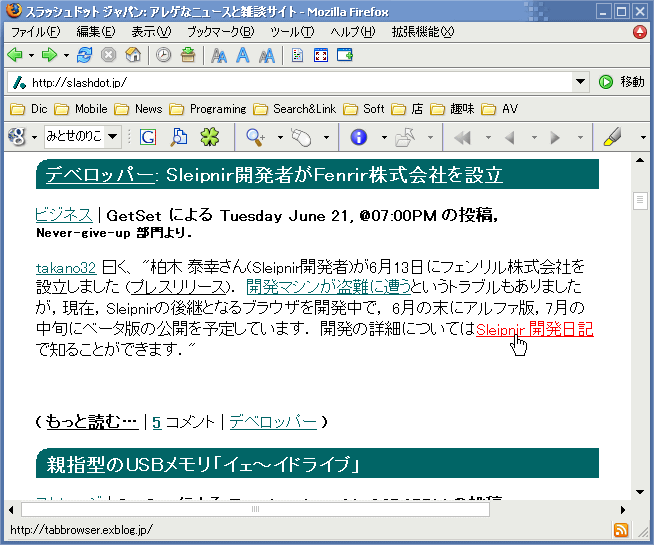Click the red adblock icon in the menu bar
The height and width of the screenshot is (545, 654).
(x=639, y=32)
